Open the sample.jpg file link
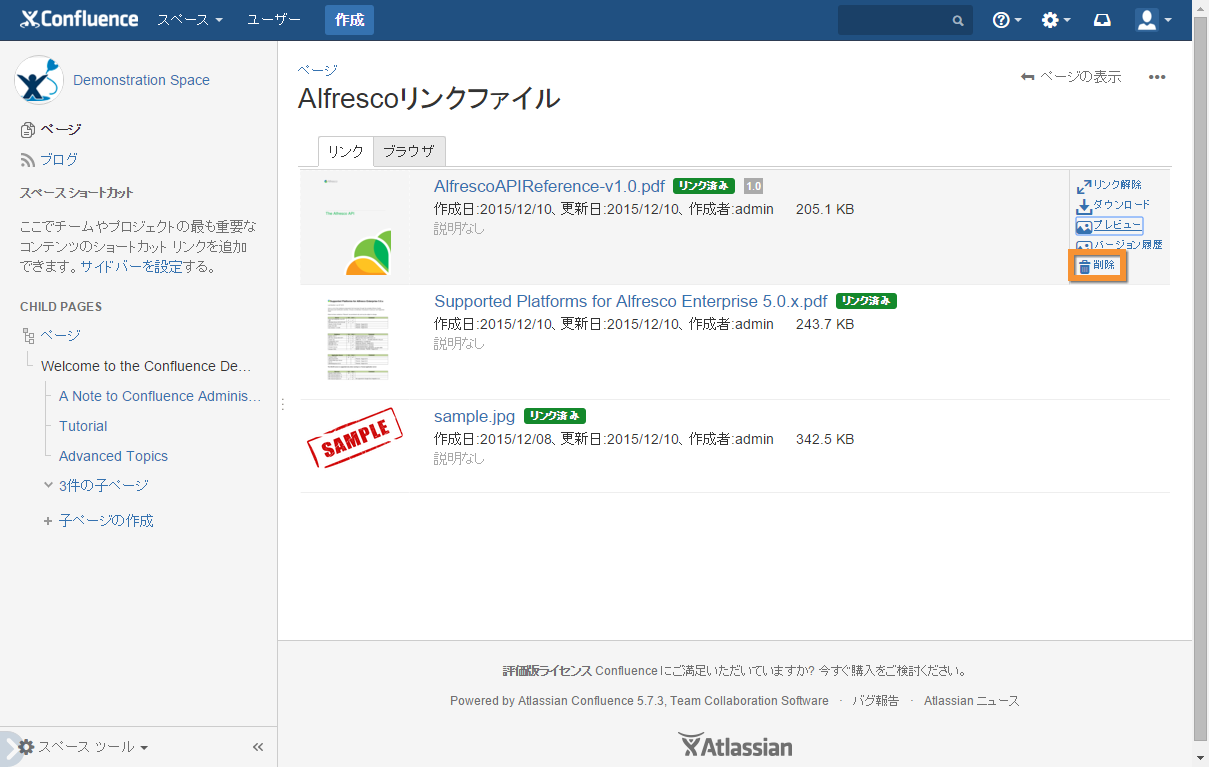This screenshot has width=1209, height=767. [475, 416]
